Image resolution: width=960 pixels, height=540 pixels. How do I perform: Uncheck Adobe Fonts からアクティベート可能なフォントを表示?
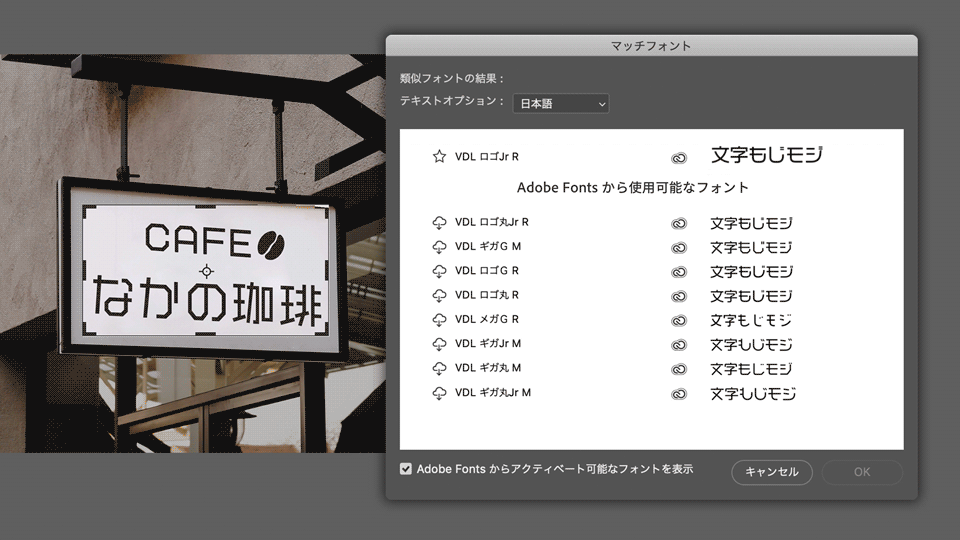(405, 469)
